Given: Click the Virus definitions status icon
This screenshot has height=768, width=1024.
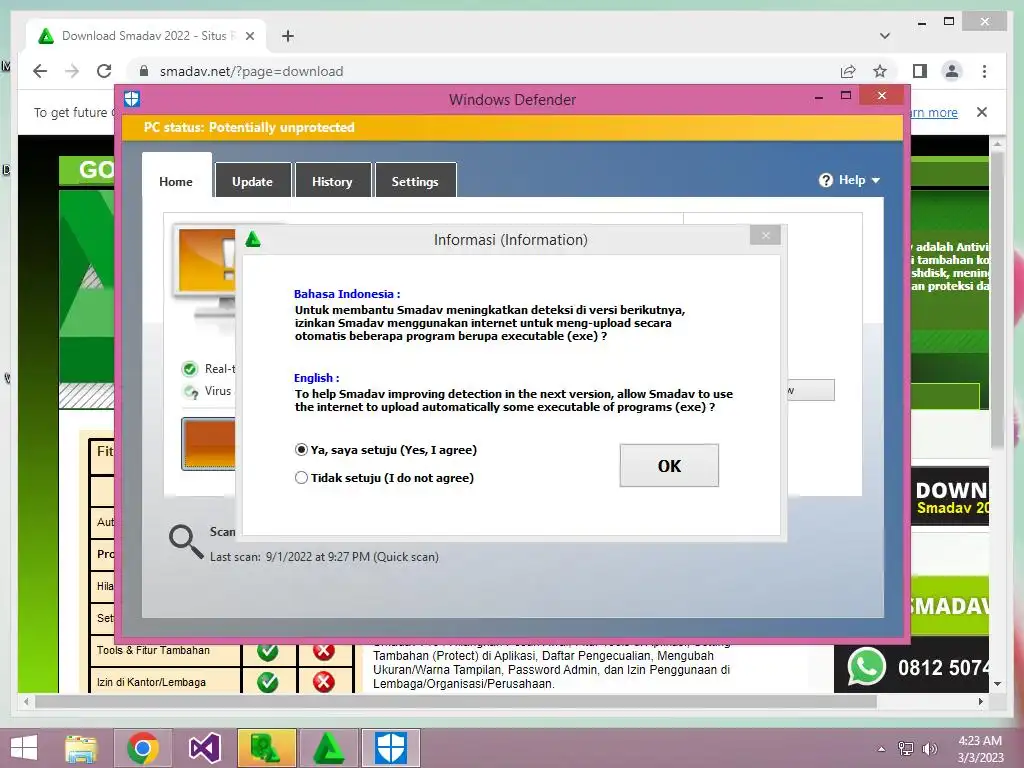Looking at the screenshot, I should (191, 391).
